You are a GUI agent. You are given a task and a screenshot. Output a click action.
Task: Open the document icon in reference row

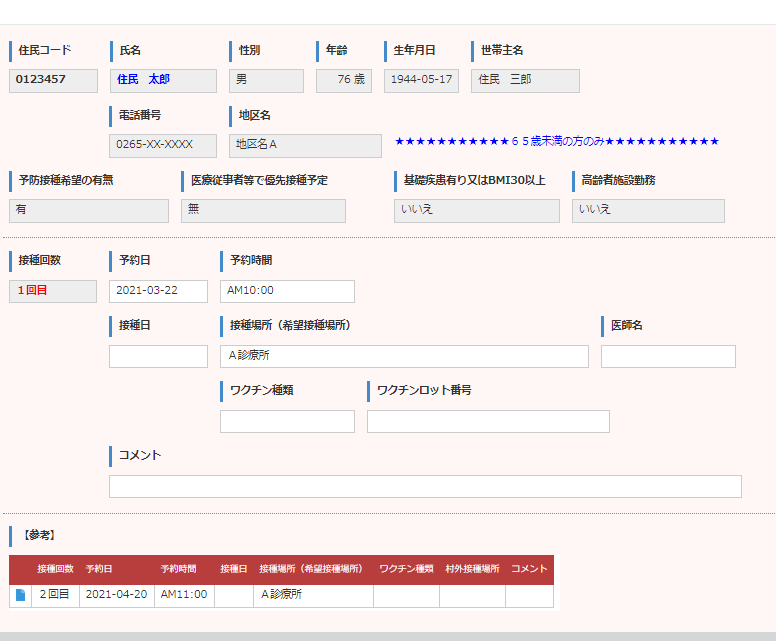20,595
